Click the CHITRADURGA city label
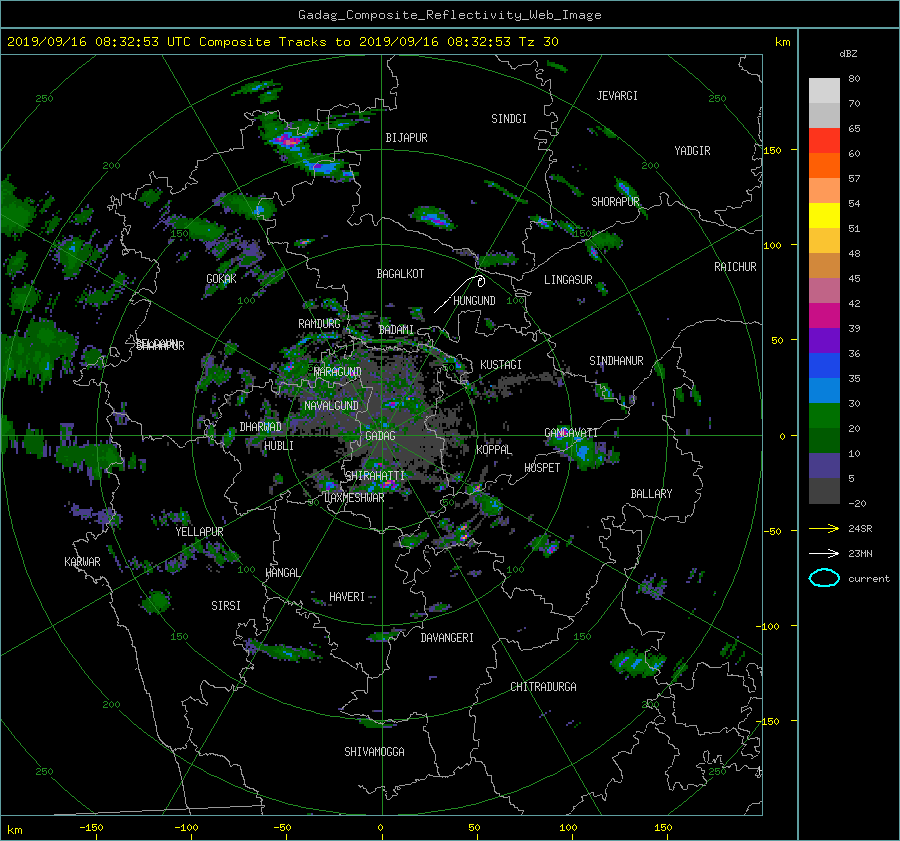Screen dimensions: 900x841 (544, 687)
